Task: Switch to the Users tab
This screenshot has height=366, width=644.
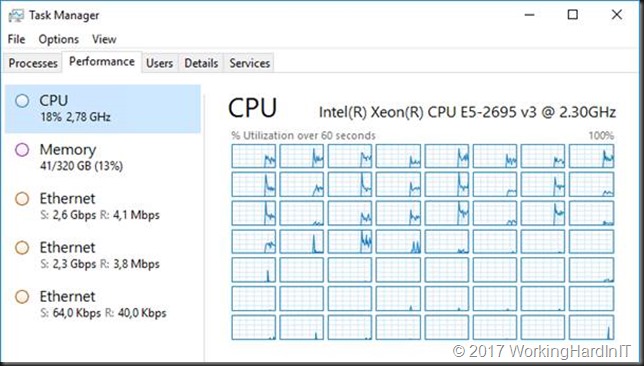Action: click(x=159, y=63)
